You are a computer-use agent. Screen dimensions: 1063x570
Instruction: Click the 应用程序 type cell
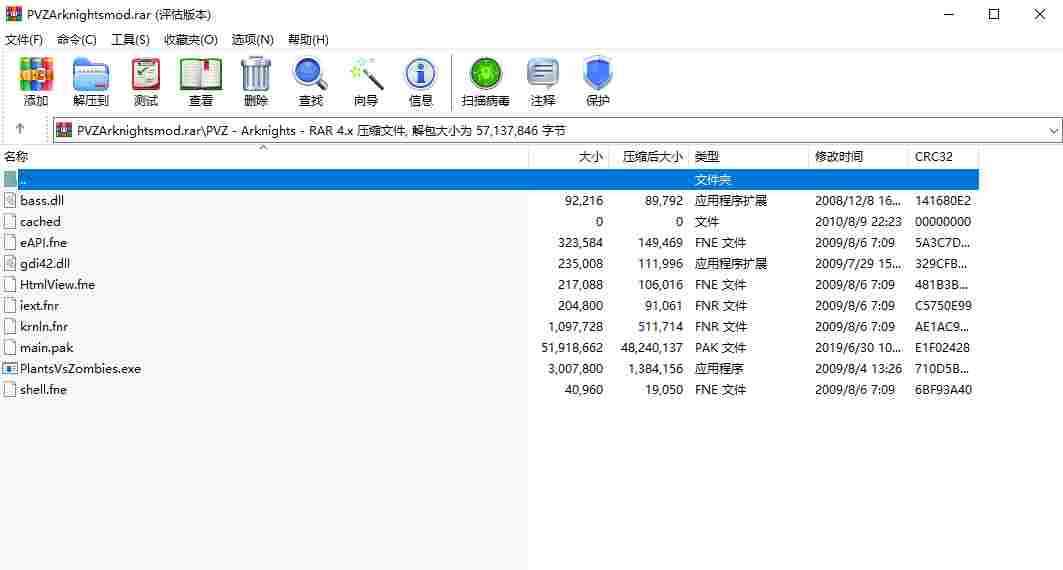coord(719,369)
